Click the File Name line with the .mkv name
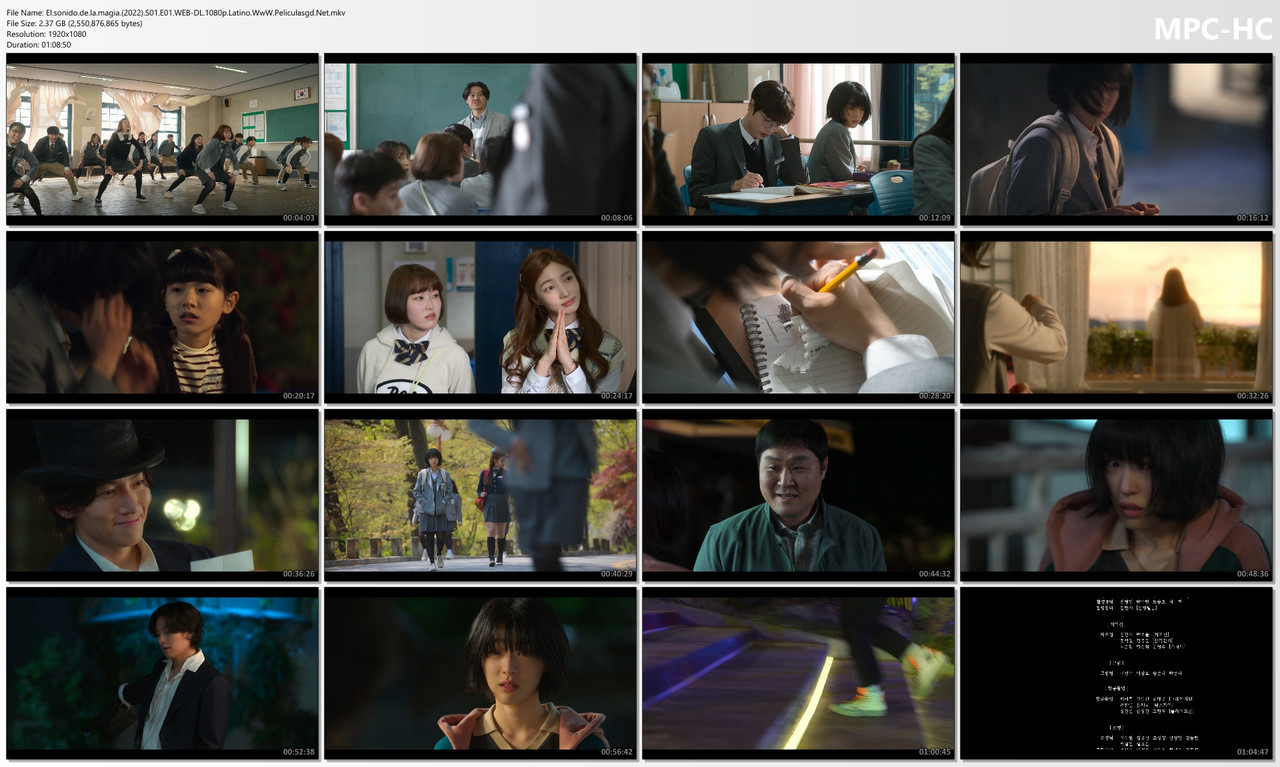The height and width of the screenshot is (767, 1280). coord(176,12)
